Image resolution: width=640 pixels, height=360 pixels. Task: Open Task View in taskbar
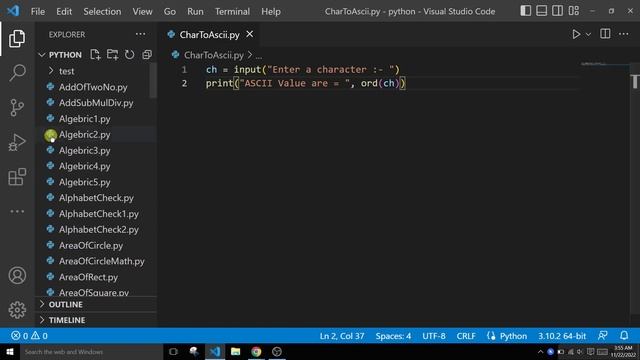click(x=173, y=352)
